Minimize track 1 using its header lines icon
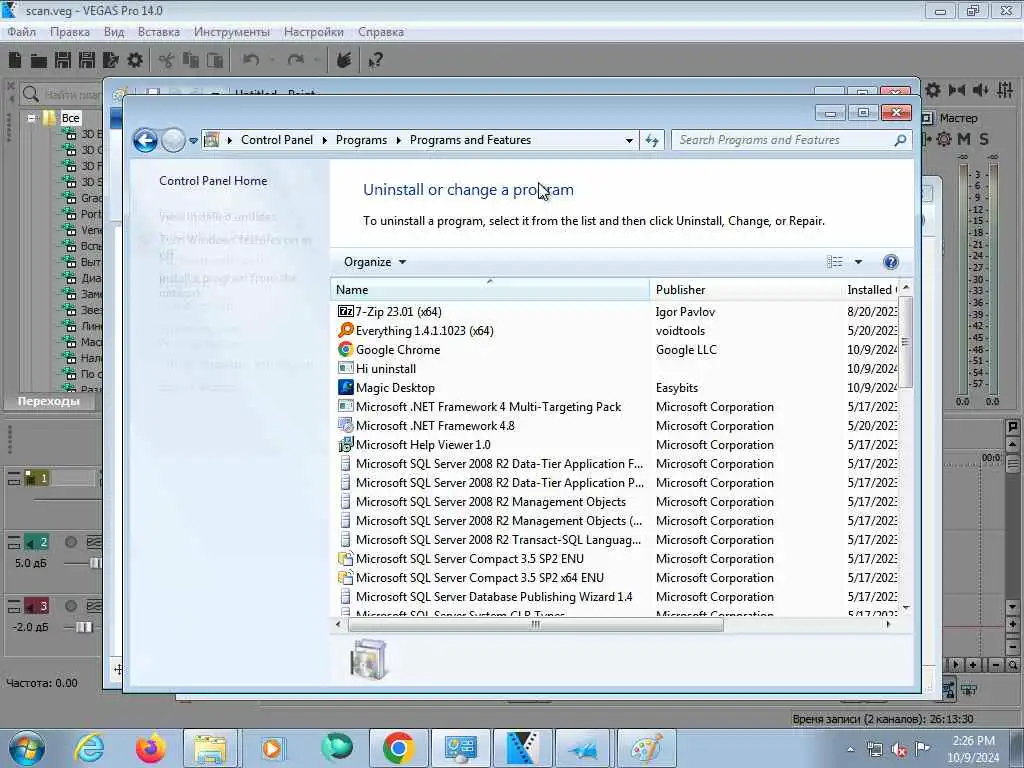This screenshot has height=768, width=1024. [x=14, y=479]
